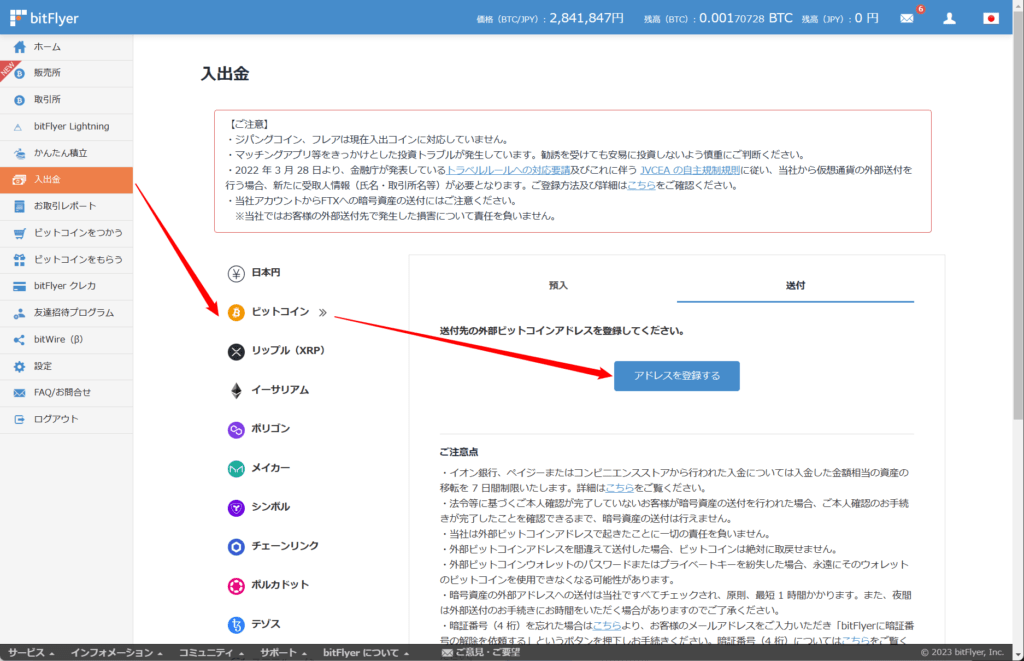Click the triangle icon beside bitFlyer Lightning
Viewport: 1024px width, 661px height.
pos(18,127)
